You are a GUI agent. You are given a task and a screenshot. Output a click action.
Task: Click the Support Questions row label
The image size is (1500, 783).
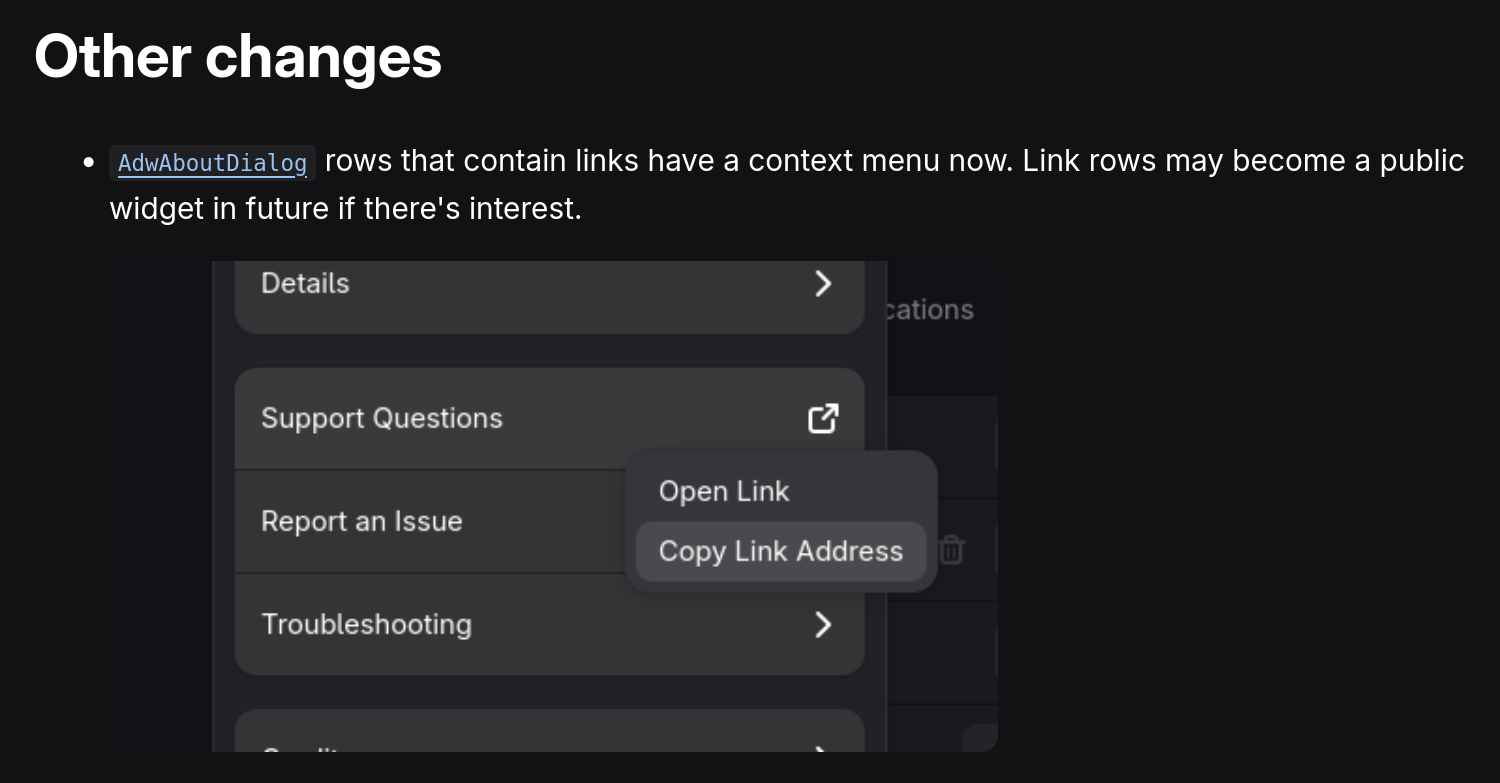[x=381, y=418]
